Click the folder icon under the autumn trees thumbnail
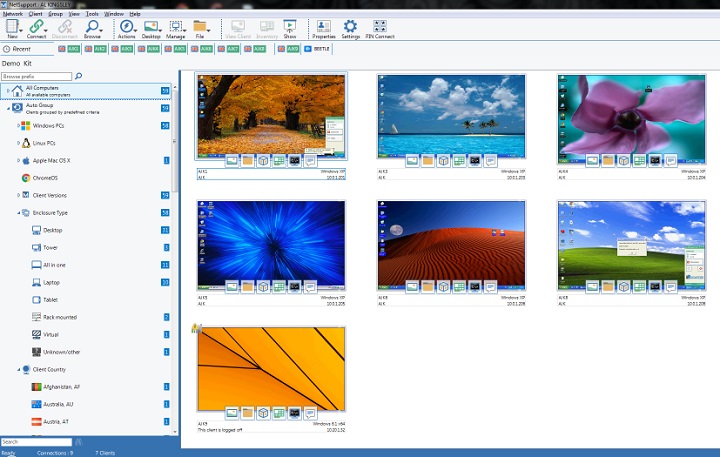Image resolution: width=720 pixels, height=457 pixels. tap(248, 161)
